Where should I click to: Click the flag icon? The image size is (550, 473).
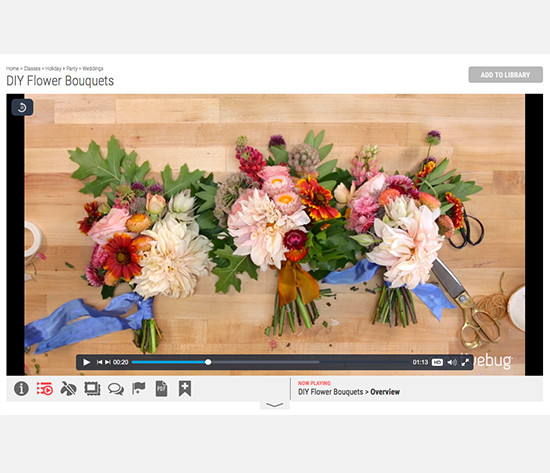[x=139, y=388]
